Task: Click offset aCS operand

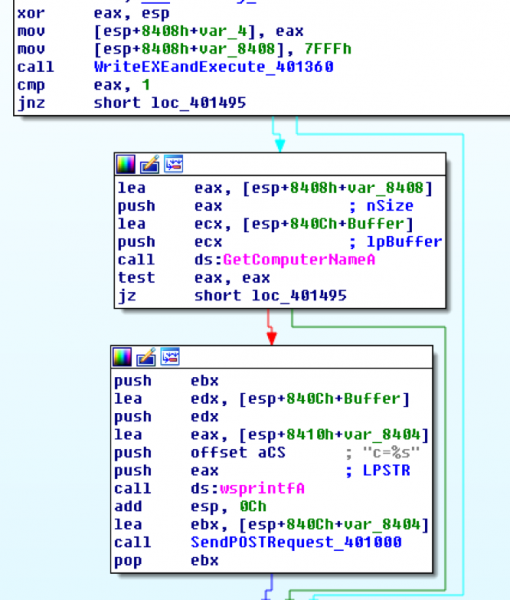Action: (238, 453)
